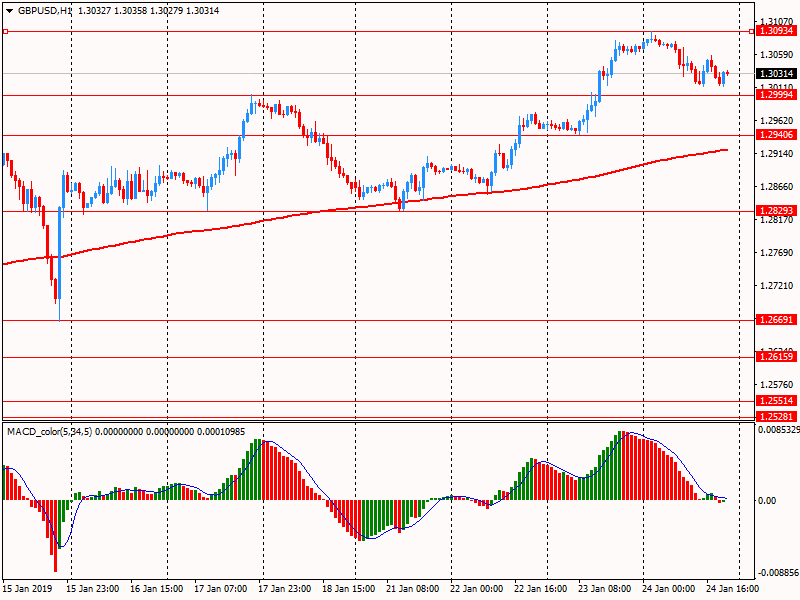This screenshot has height=600, width=800.
Task: Select the 1.26159 support level label
Action: tap(776, 357)
